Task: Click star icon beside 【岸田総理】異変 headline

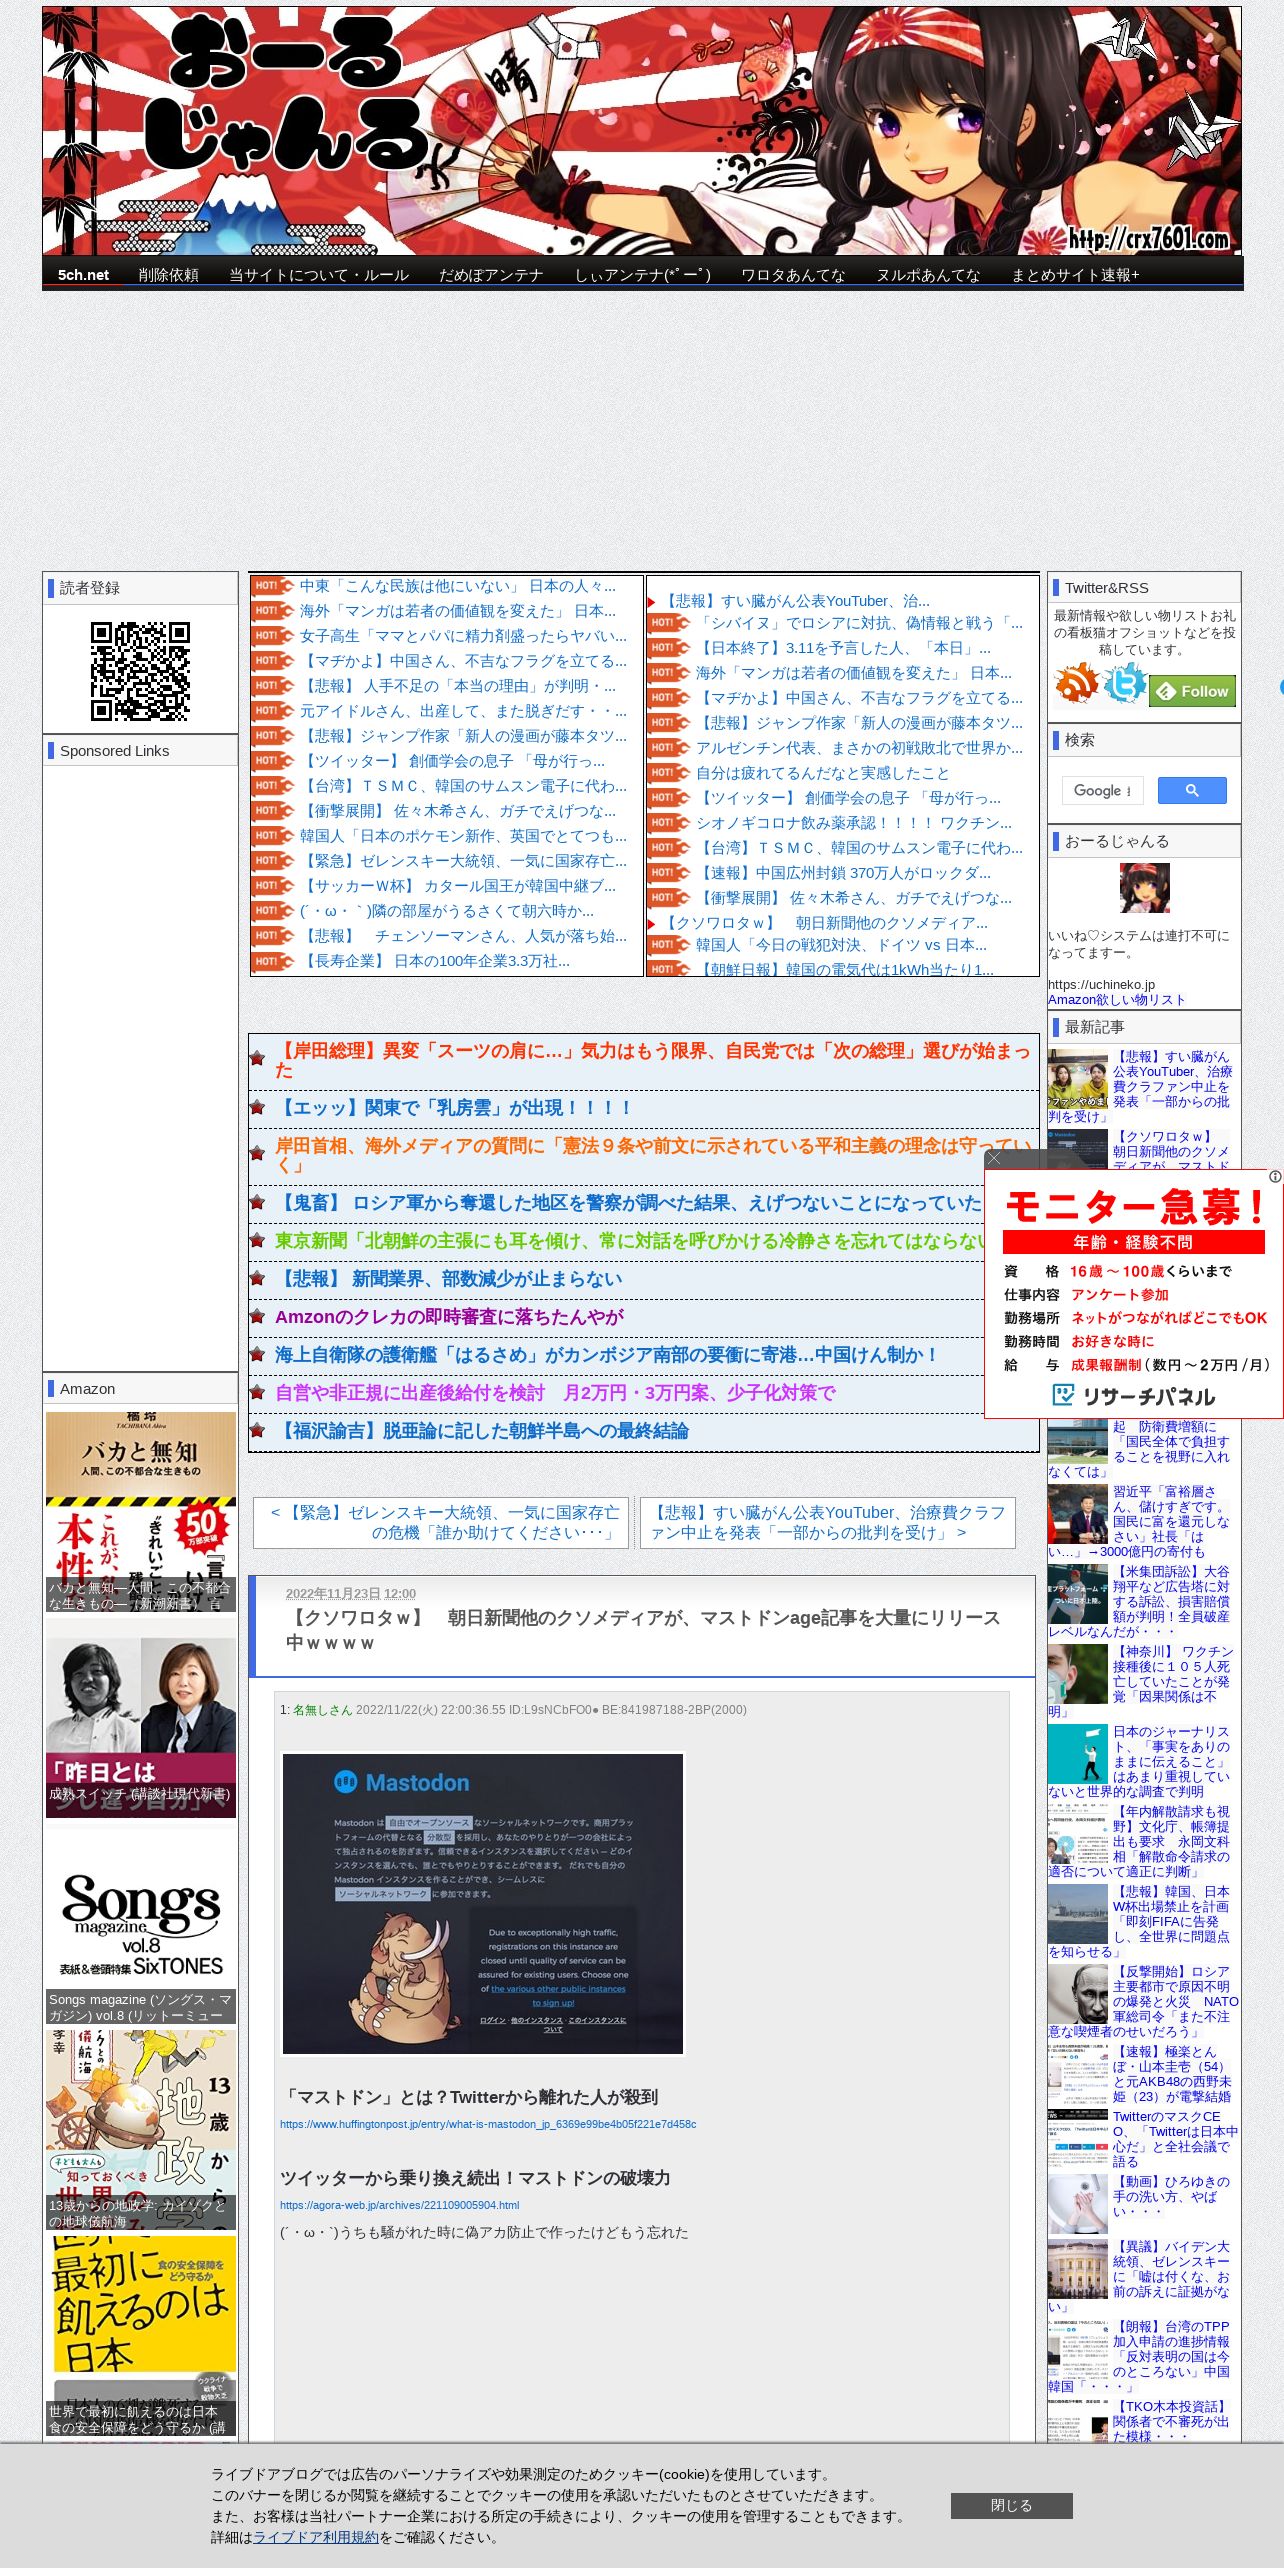Action: point(257,1058)
